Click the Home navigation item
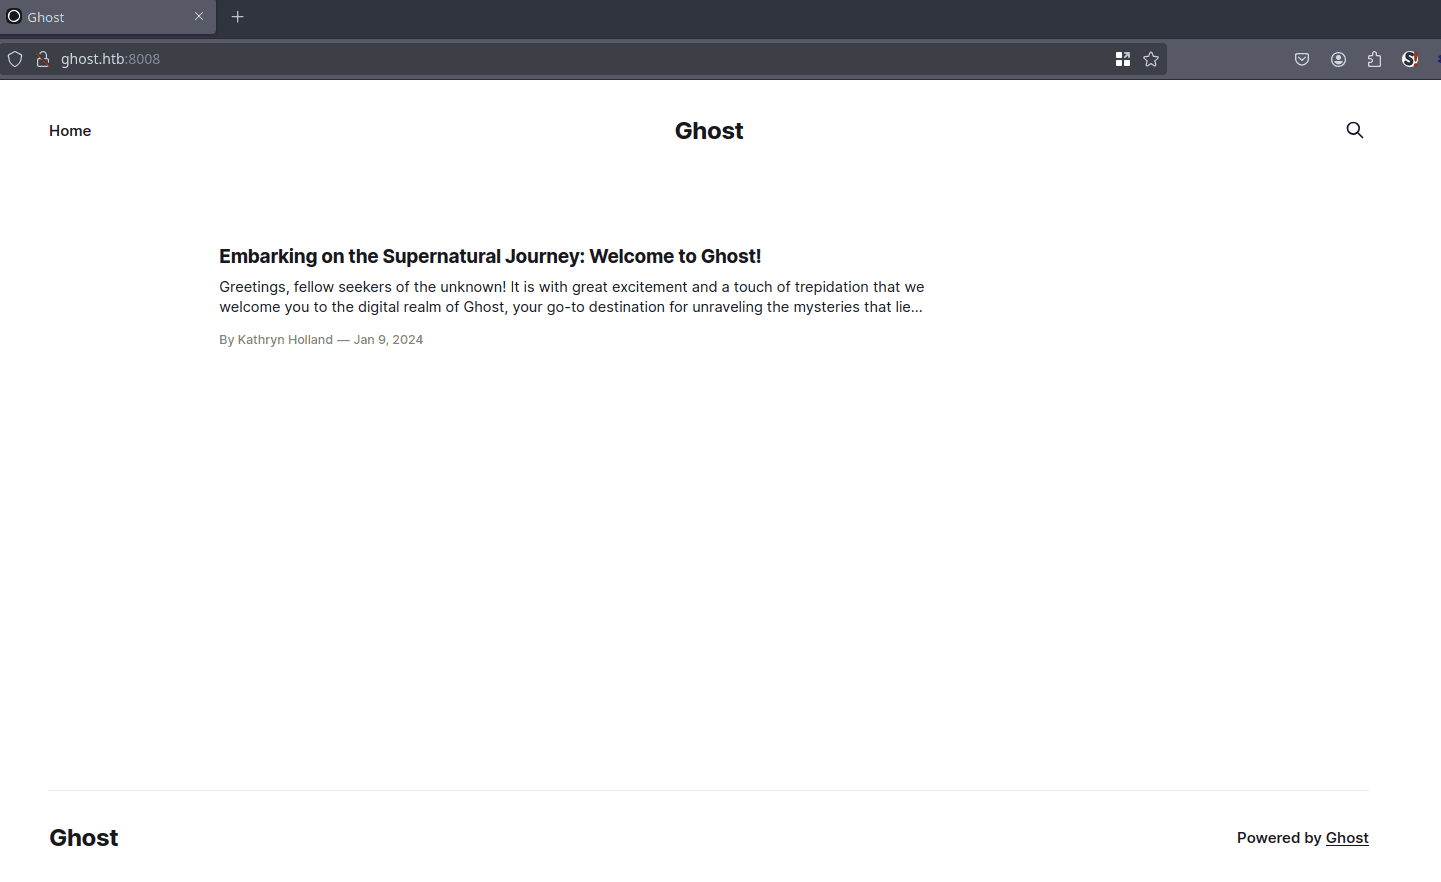The width and height of the screenshot is (1441, 882). coord(70,131)
